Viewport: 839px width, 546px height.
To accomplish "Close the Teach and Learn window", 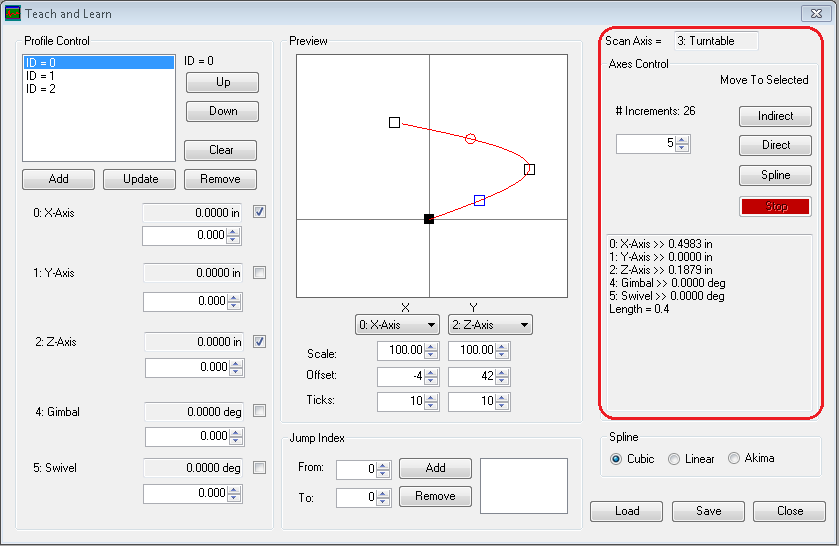I will point(817,14).
